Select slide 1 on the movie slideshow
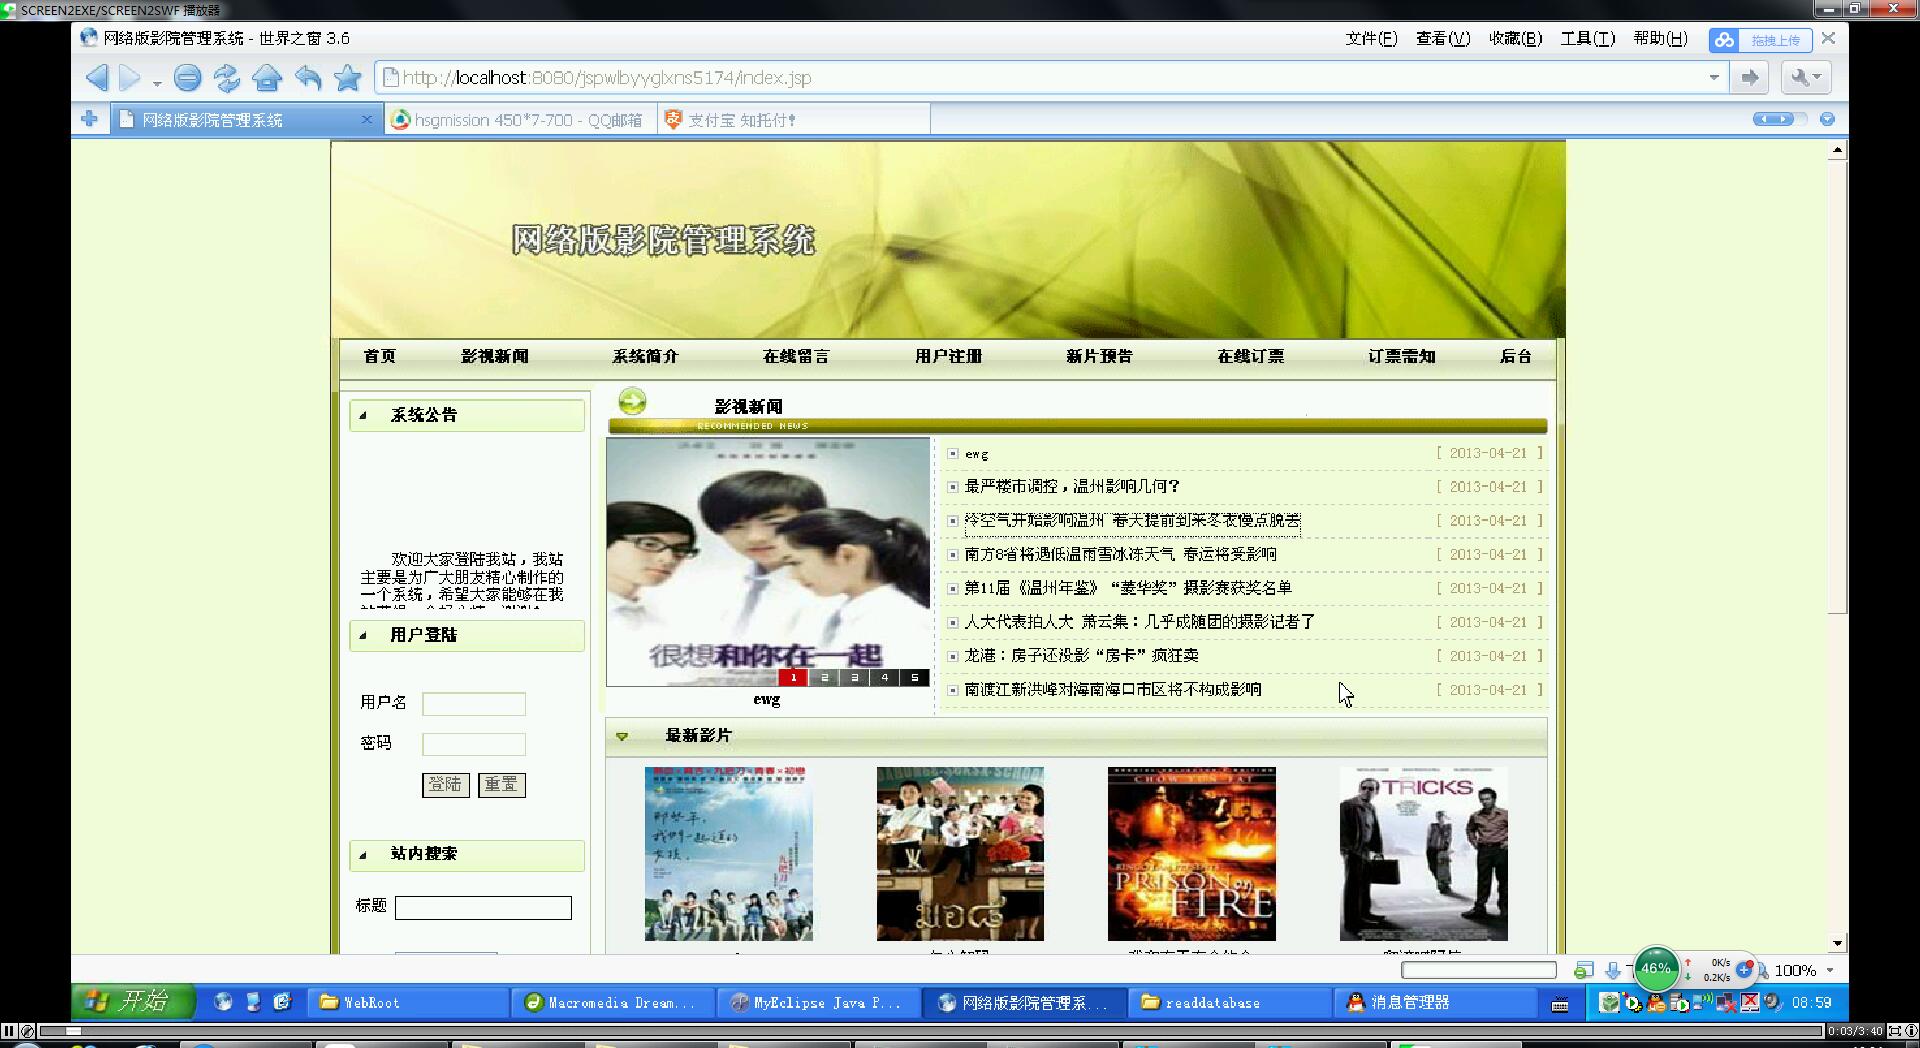This screenshot has width=1920, height=1048. click(x=793, y=677)
